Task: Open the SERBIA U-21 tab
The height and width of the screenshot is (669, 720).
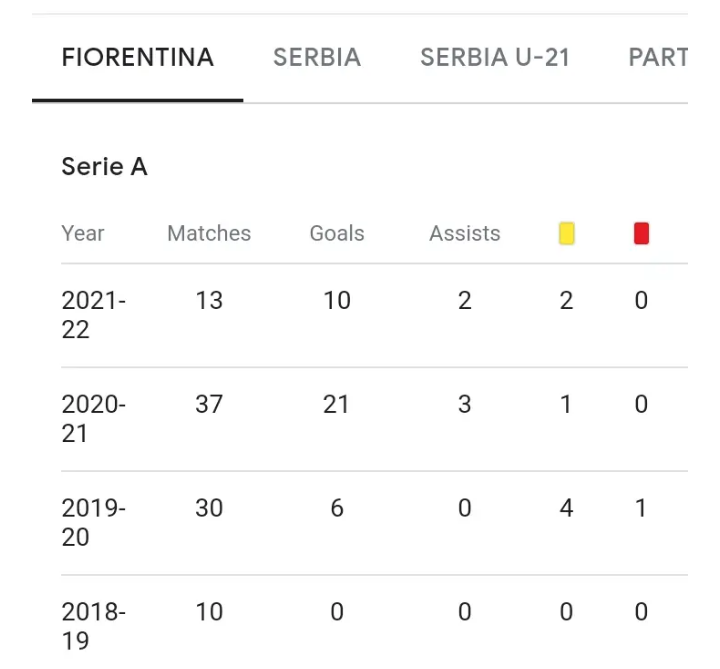Action: pos(495,57)
